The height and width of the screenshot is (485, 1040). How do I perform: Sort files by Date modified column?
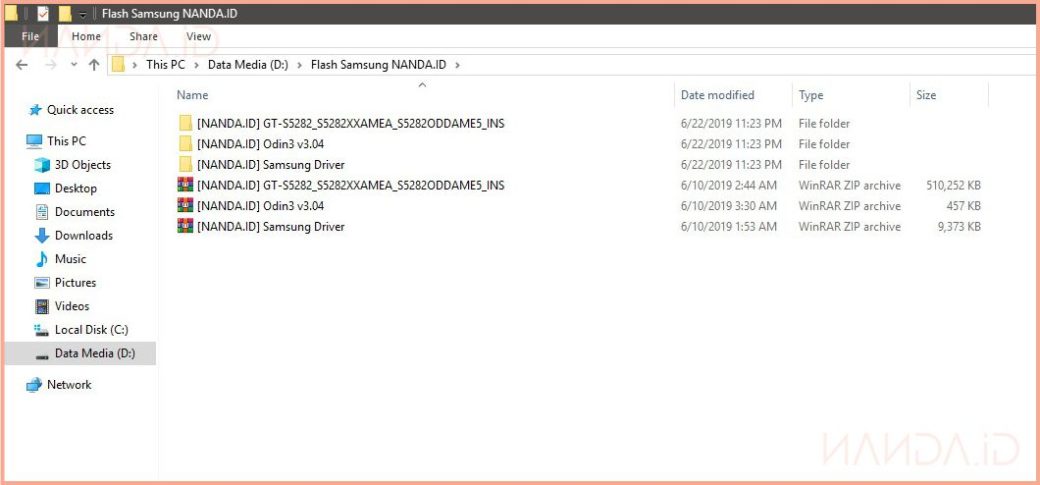pyautogui.click(x=717, y=95)
